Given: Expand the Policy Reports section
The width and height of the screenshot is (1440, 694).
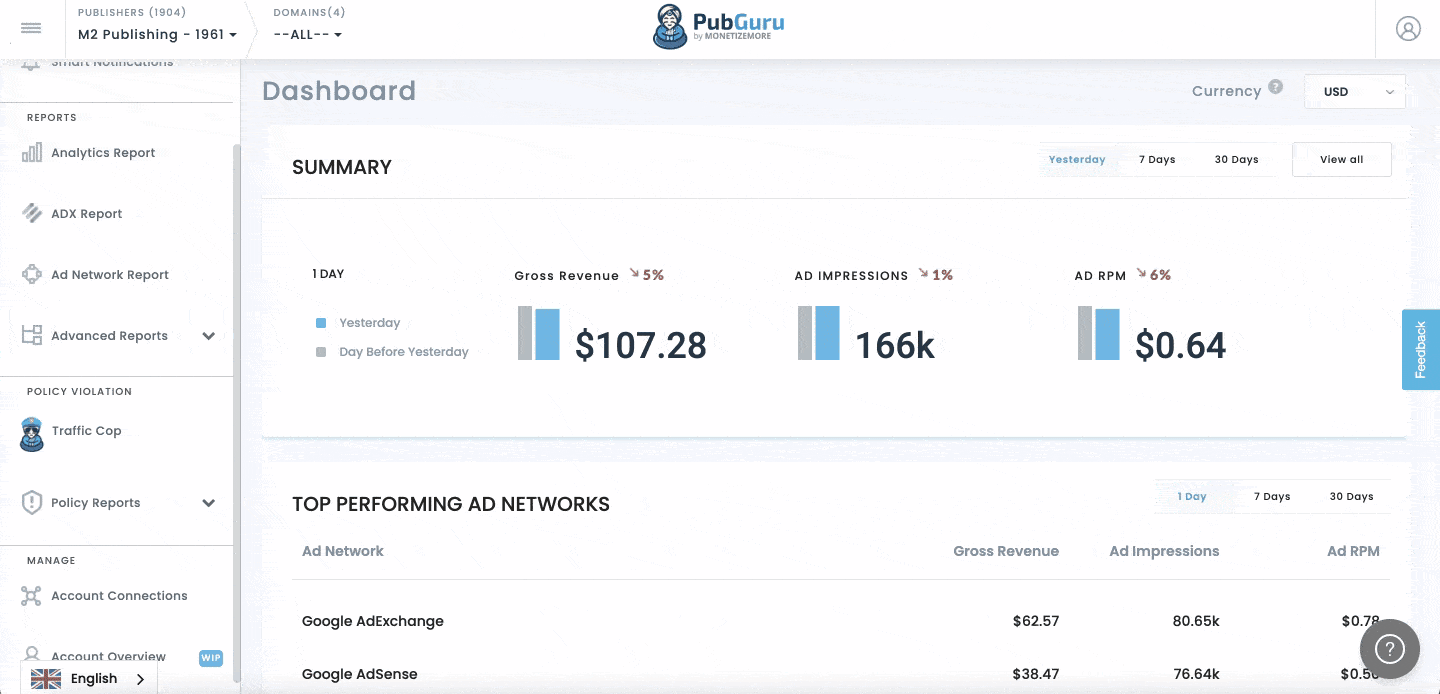Looking at the screenshot, I should click(95, 502).
